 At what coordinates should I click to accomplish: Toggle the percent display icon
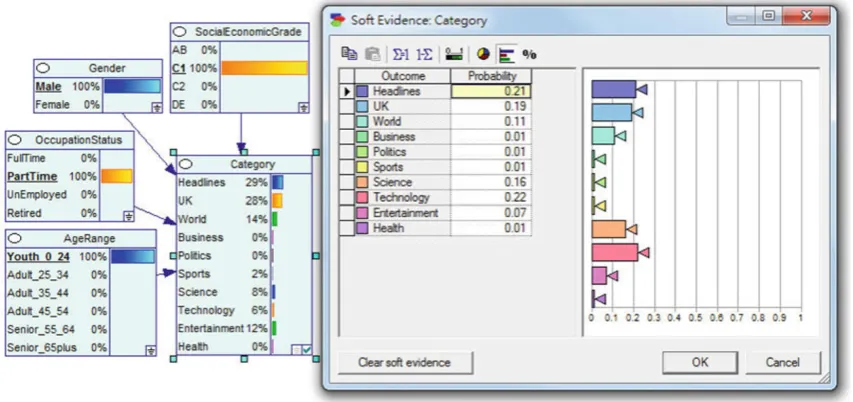coord(529,54)
